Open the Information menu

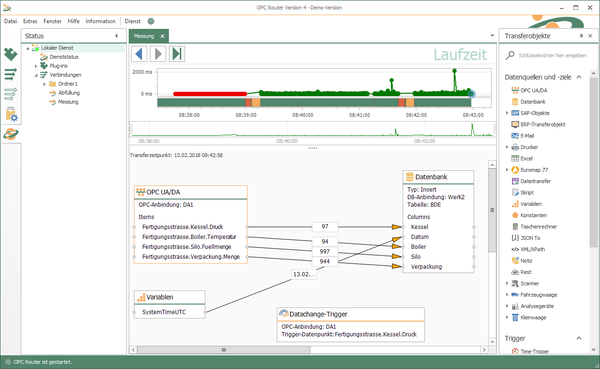tap(100, 21)
